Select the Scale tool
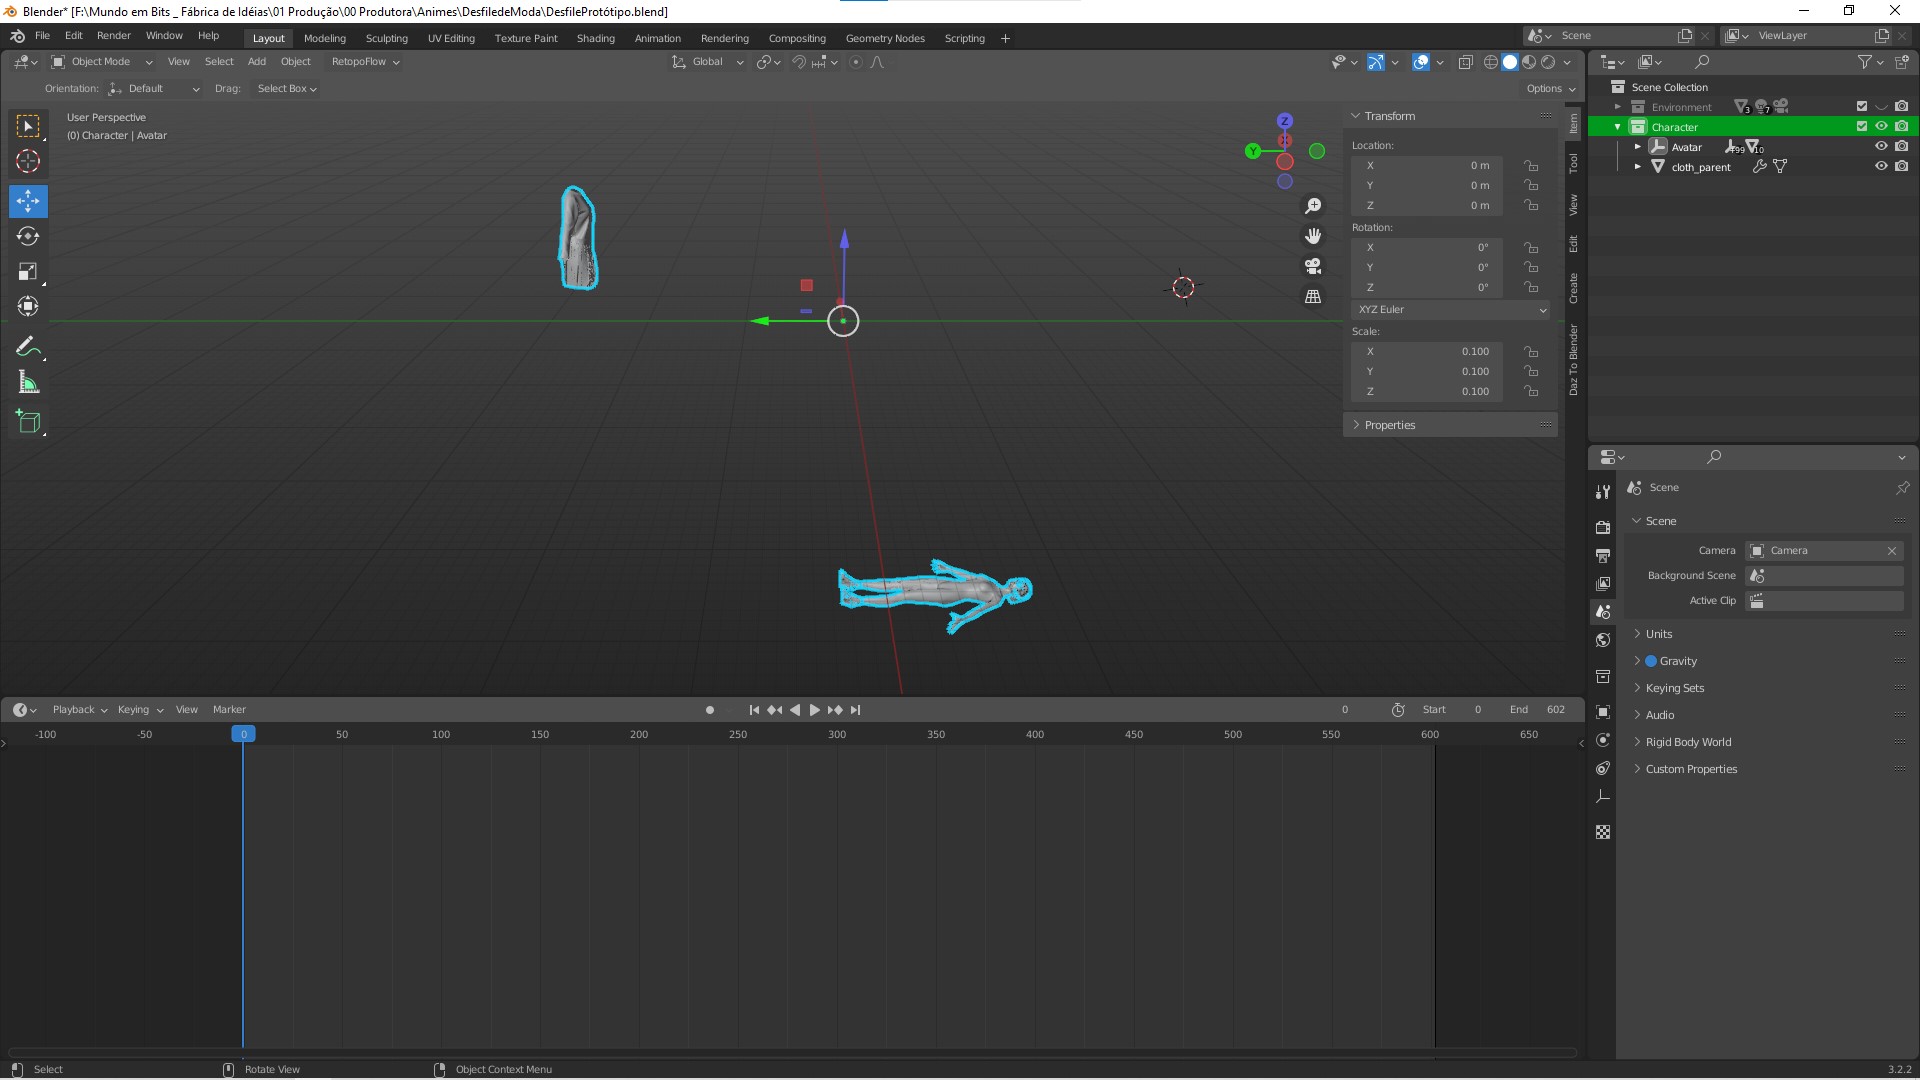The height and width of the screenshot is (1080, 1920). (28, 272)
